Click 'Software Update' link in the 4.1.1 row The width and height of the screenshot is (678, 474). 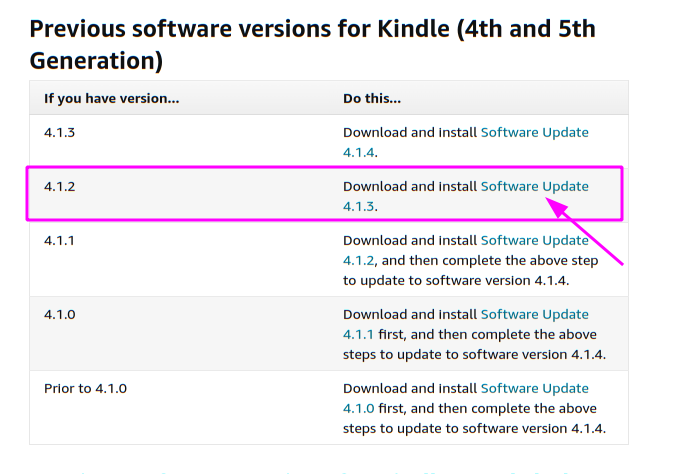point(534,240)
